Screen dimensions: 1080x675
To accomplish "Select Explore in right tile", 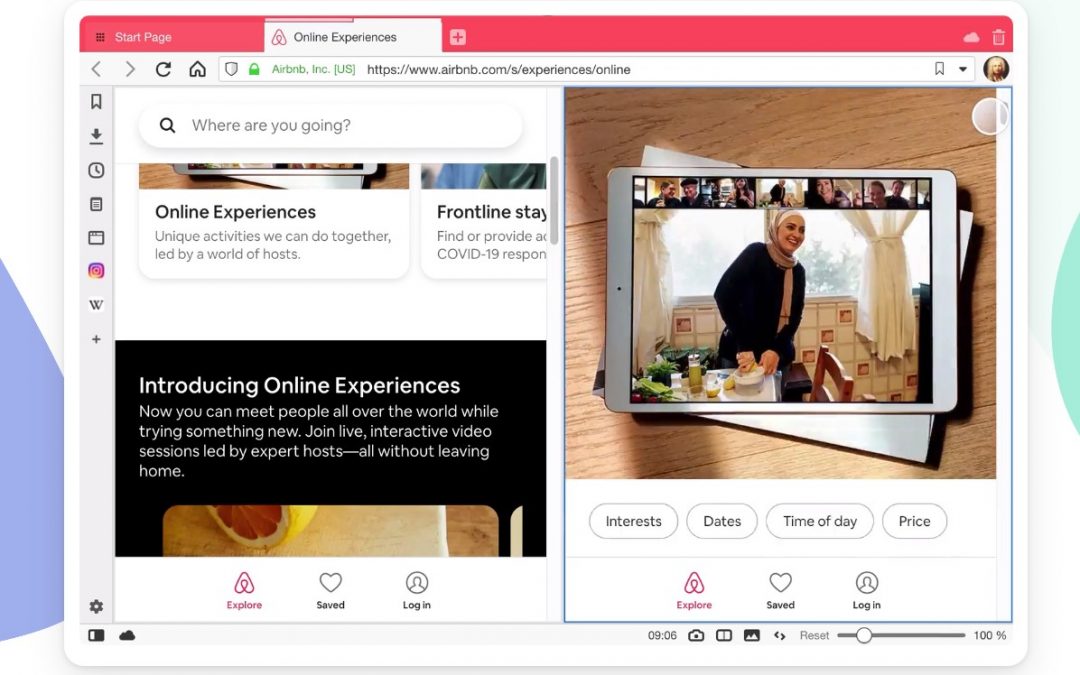I will coord(694,591).
